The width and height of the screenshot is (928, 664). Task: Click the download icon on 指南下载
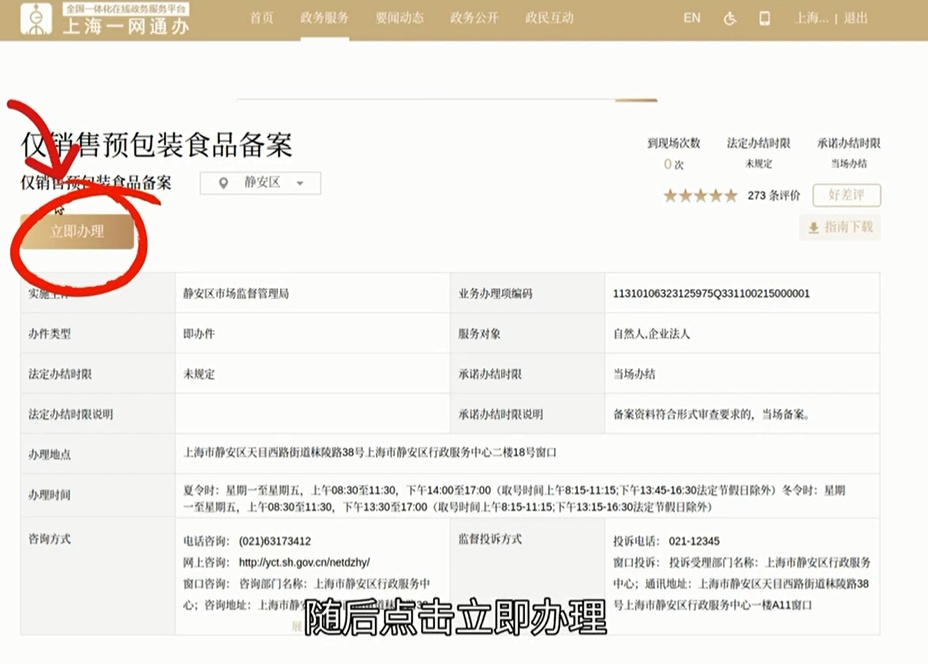[x=813, y=228]
